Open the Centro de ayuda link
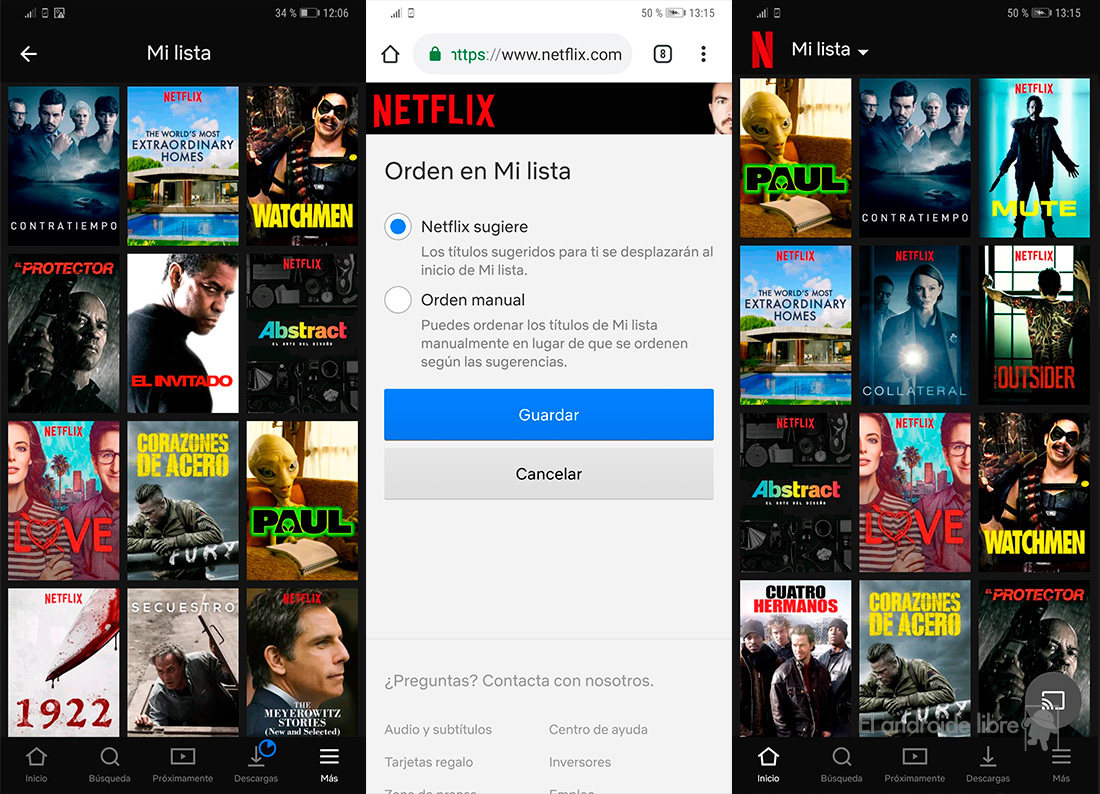 pyautogui.click(x=598, y=729)
